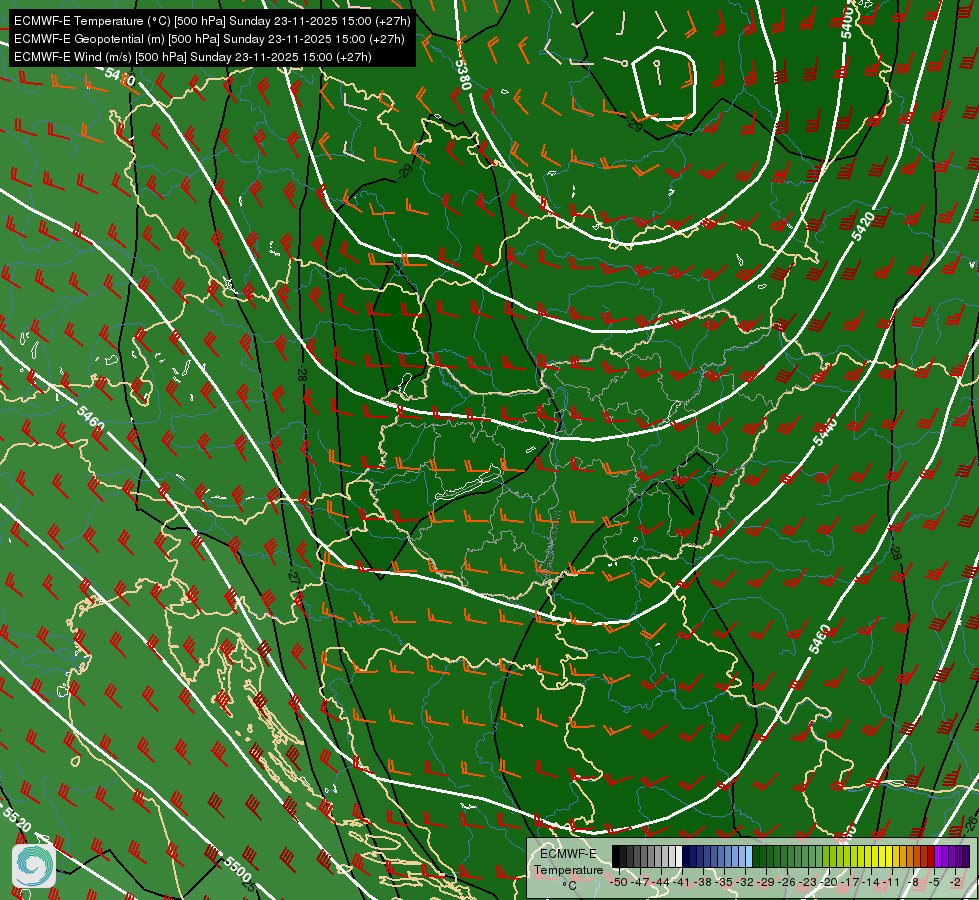Screen dimensions: 979x900
Task: Click the 5420 geopotential contour label
Action: pos(863,226)
